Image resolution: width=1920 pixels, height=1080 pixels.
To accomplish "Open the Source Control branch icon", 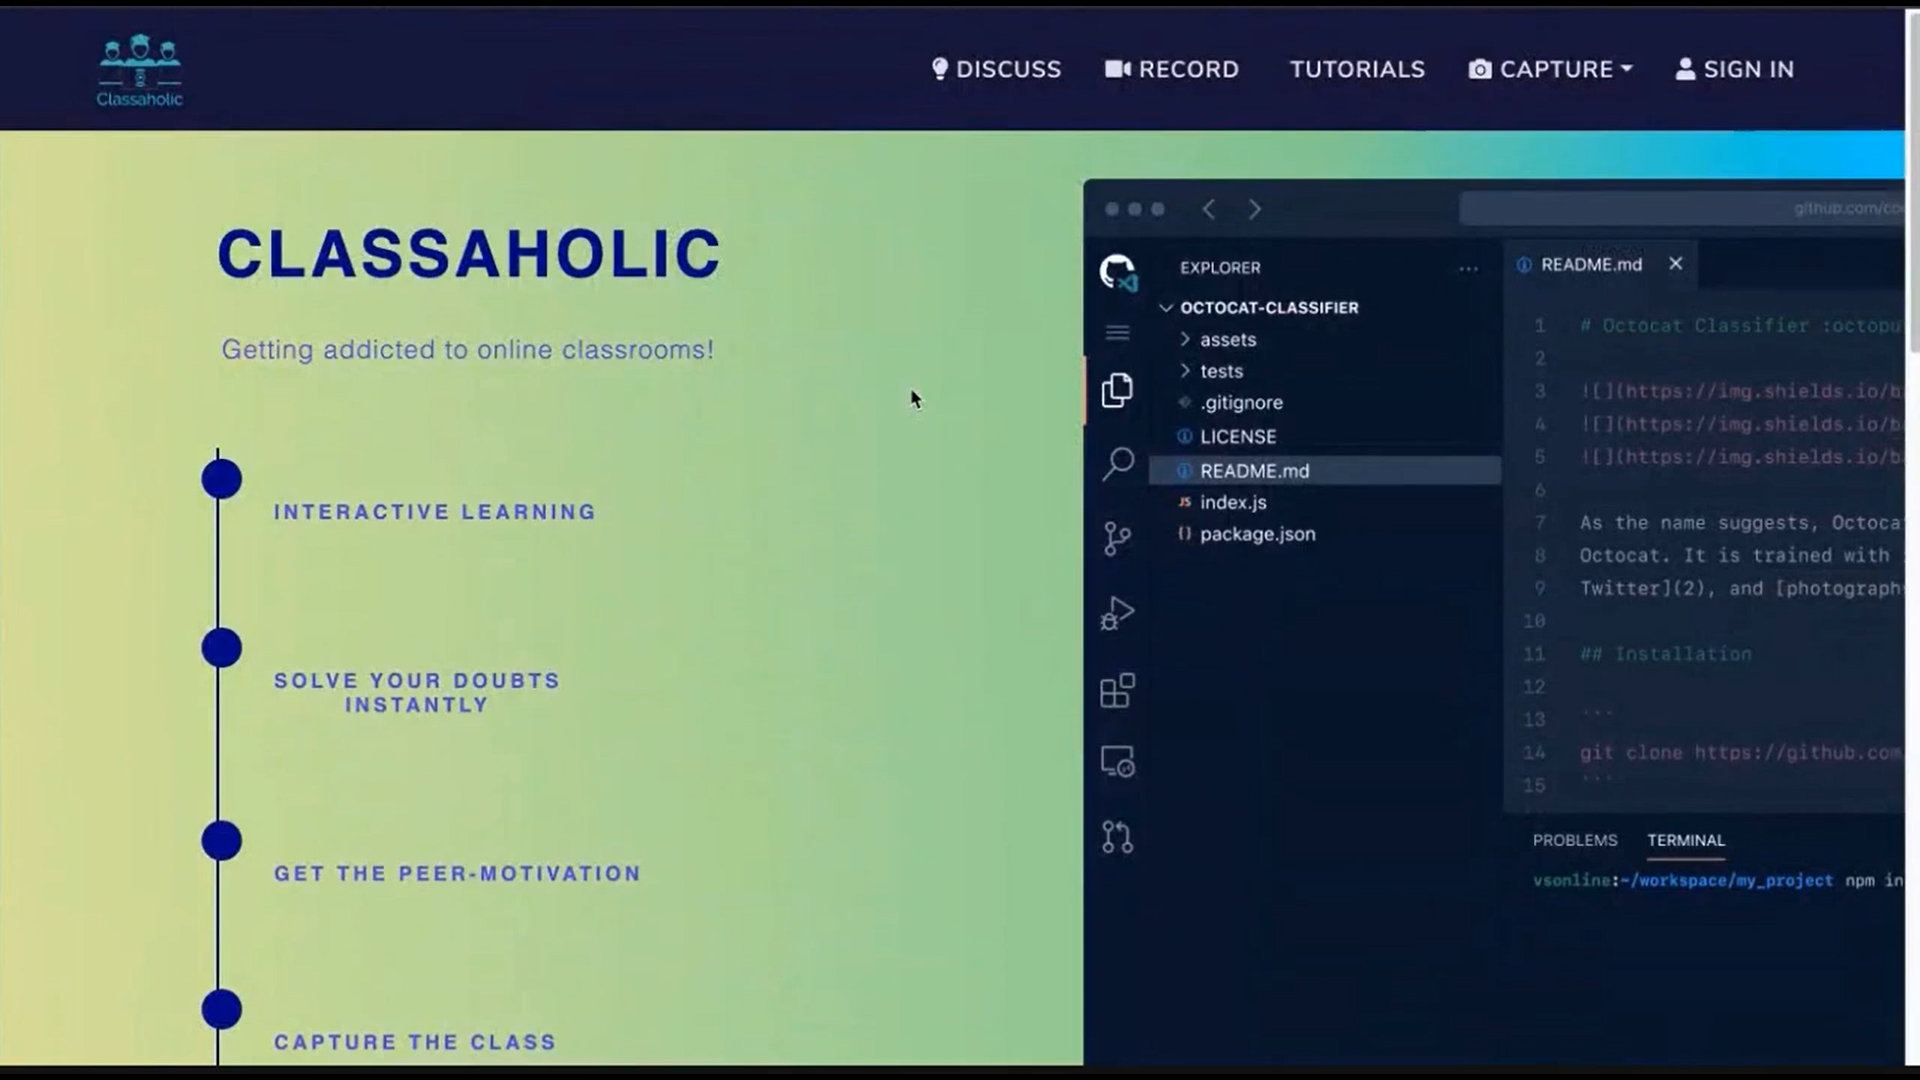I will (1117, 538).
